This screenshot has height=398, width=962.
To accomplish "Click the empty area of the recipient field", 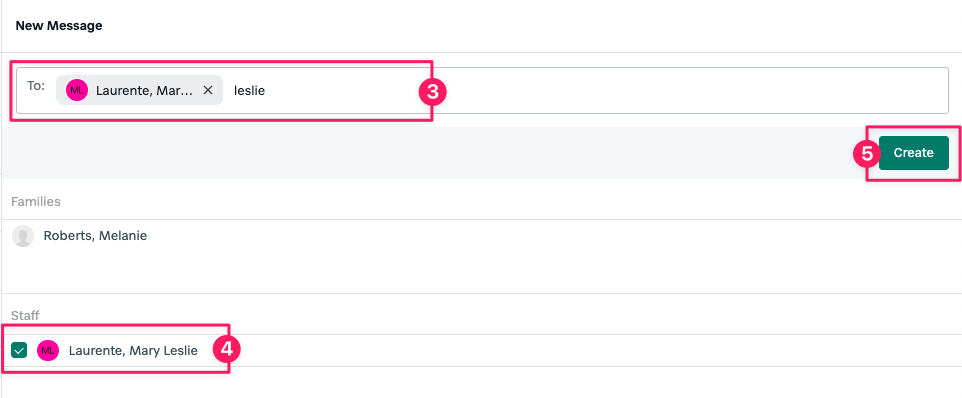I will coord(614,90).
